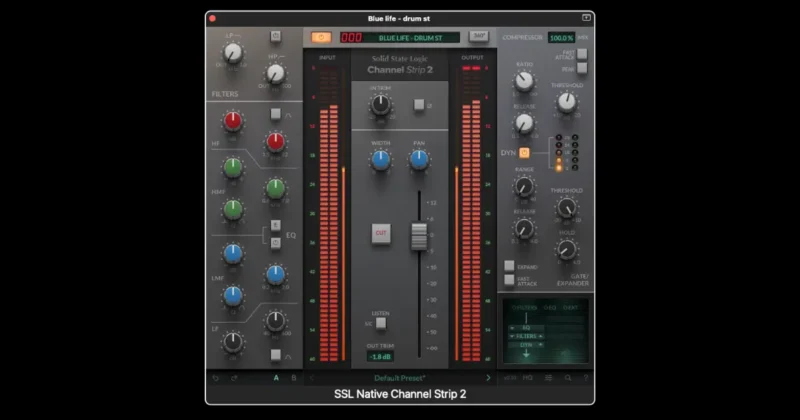Select the A preset slot

(276, 378)
